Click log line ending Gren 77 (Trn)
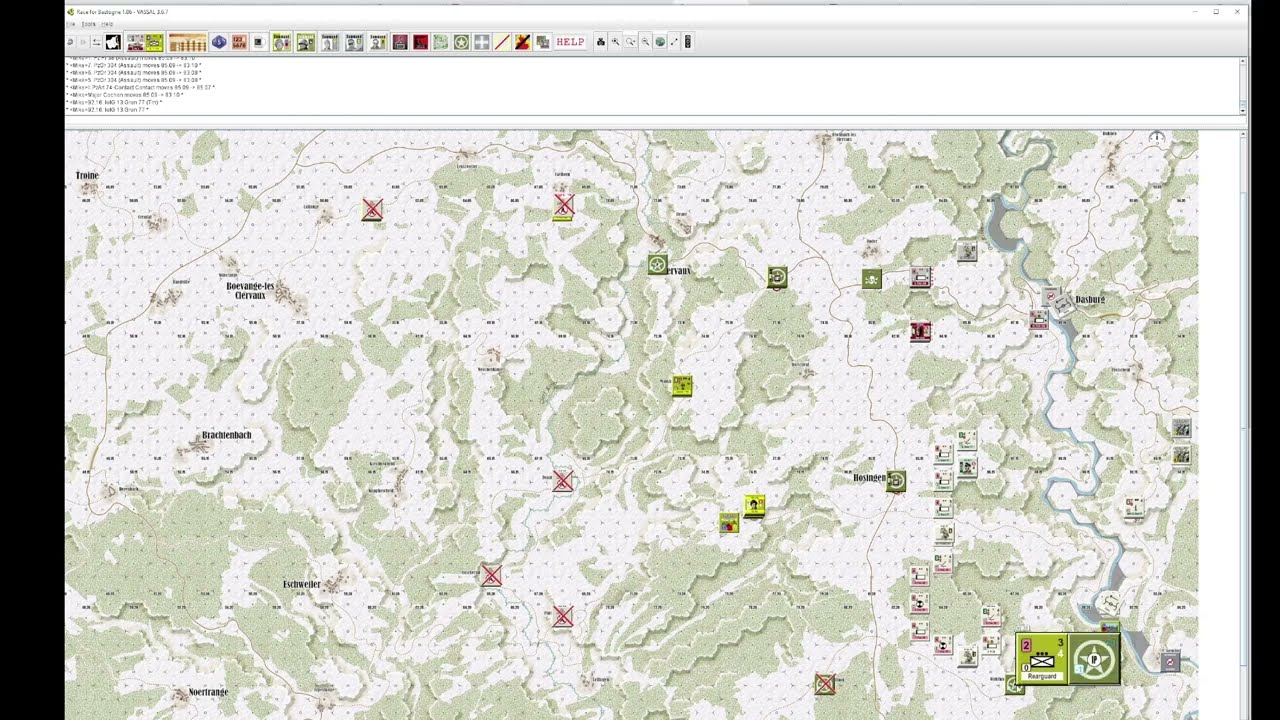The height and width of the screenshot is (720, 1280). [114, 102]
